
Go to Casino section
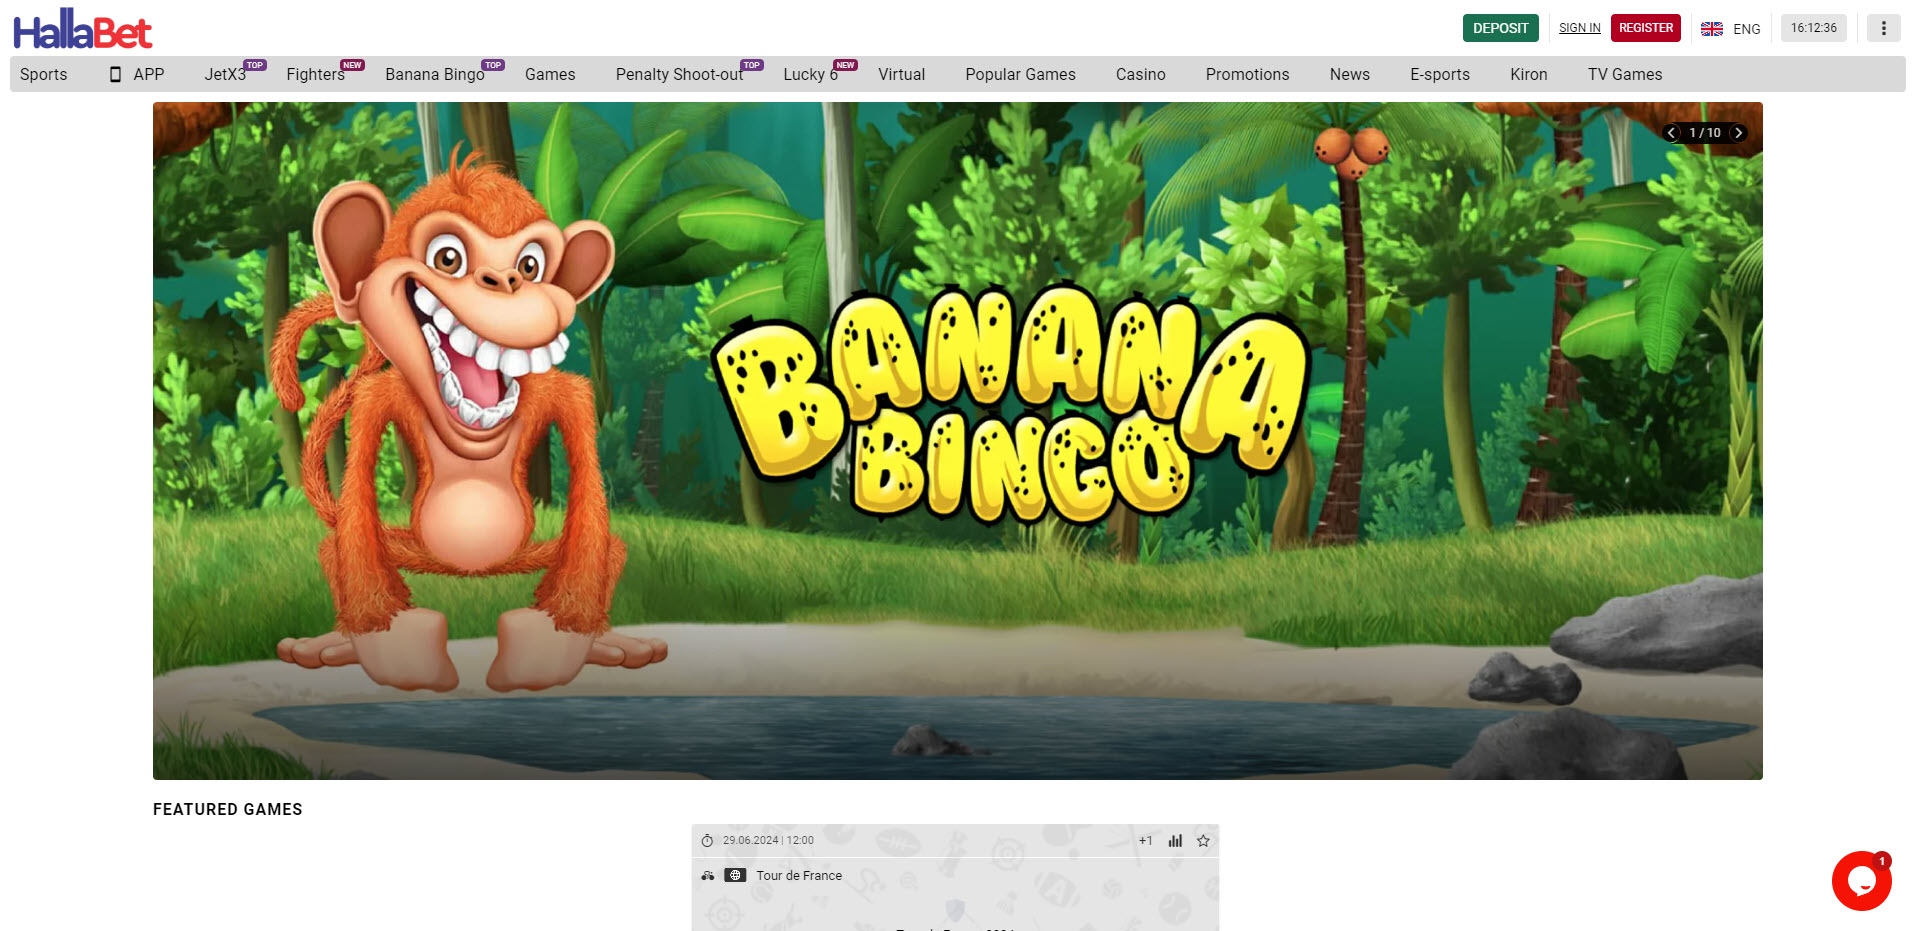(x=1141, y=75)
